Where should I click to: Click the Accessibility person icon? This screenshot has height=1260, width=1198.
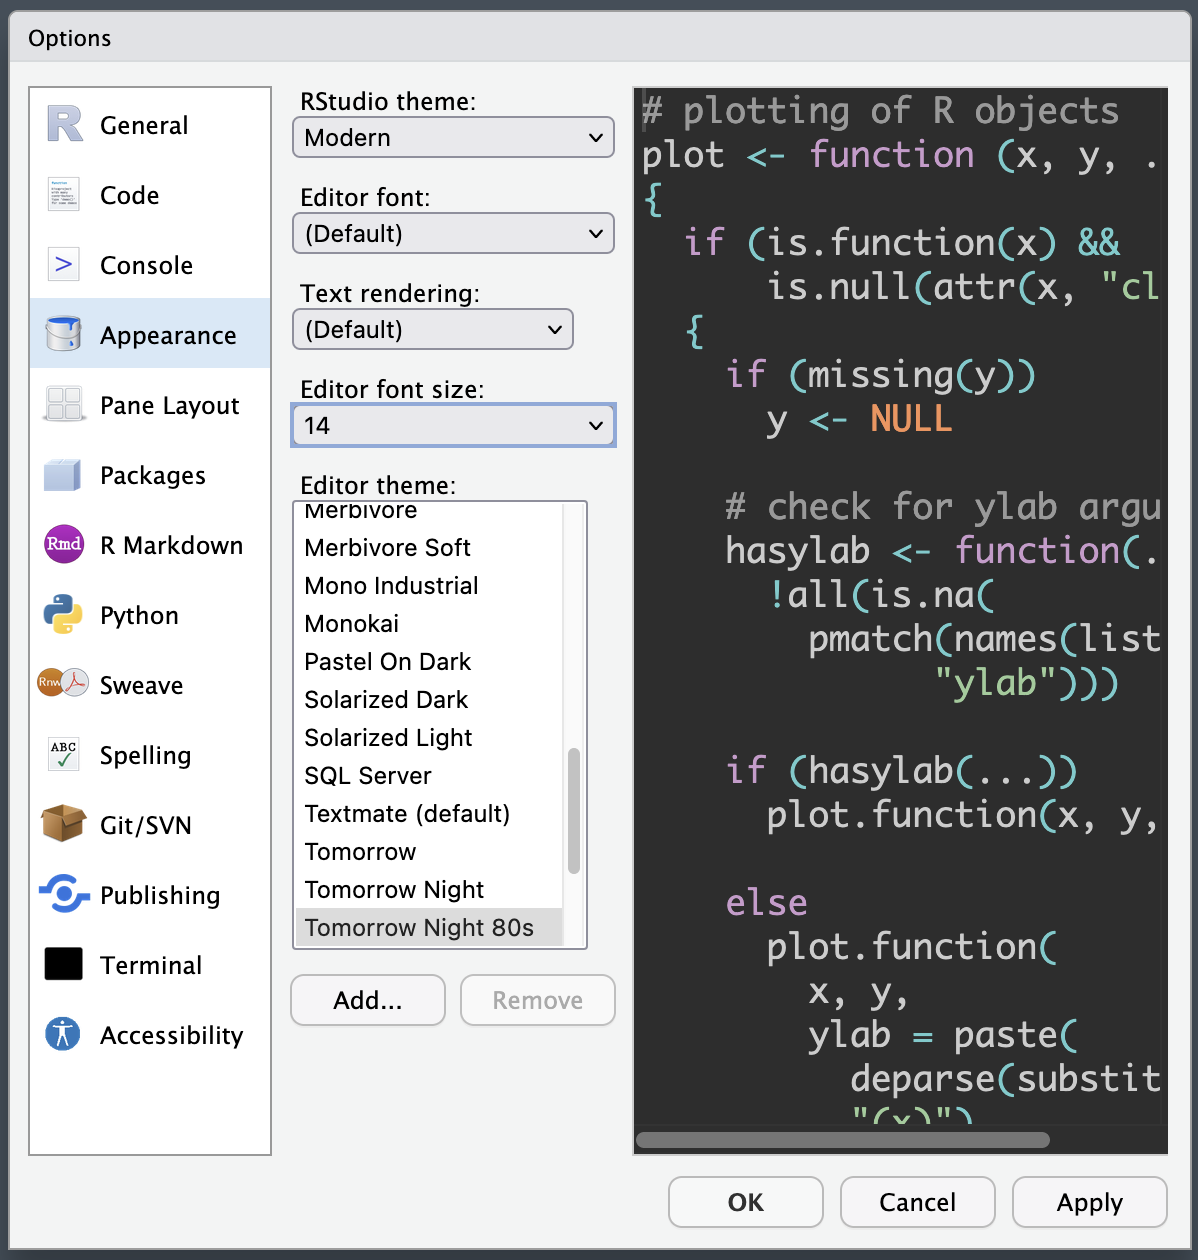(63, 1033)
